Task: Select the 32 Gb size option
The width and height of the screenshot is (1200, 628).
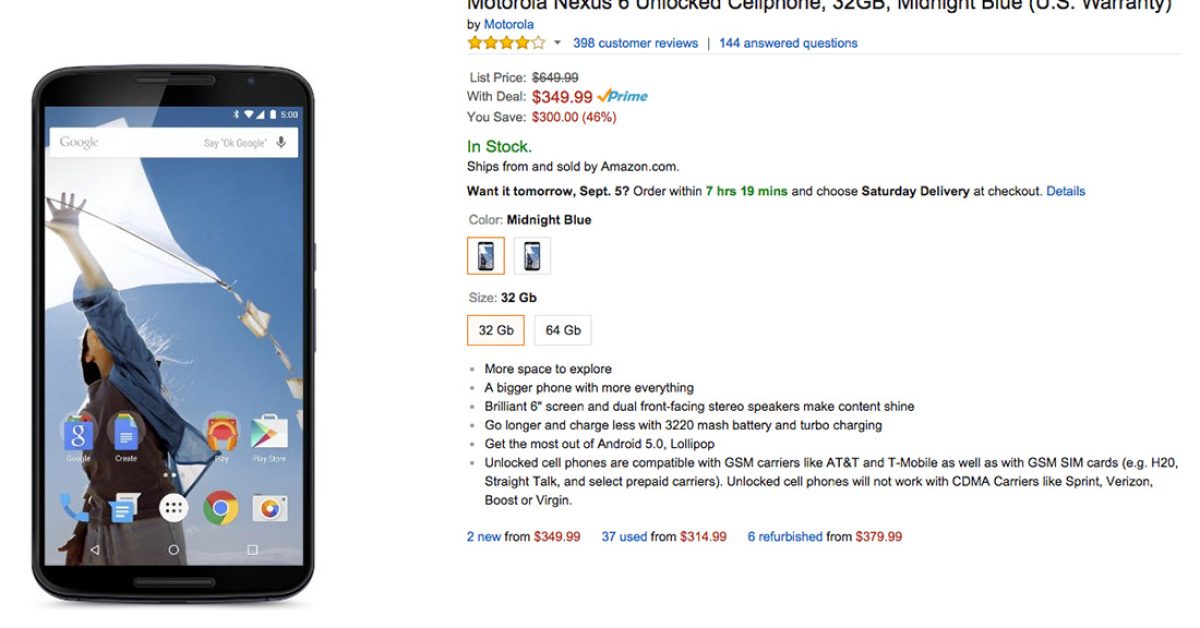Action: 496,330
